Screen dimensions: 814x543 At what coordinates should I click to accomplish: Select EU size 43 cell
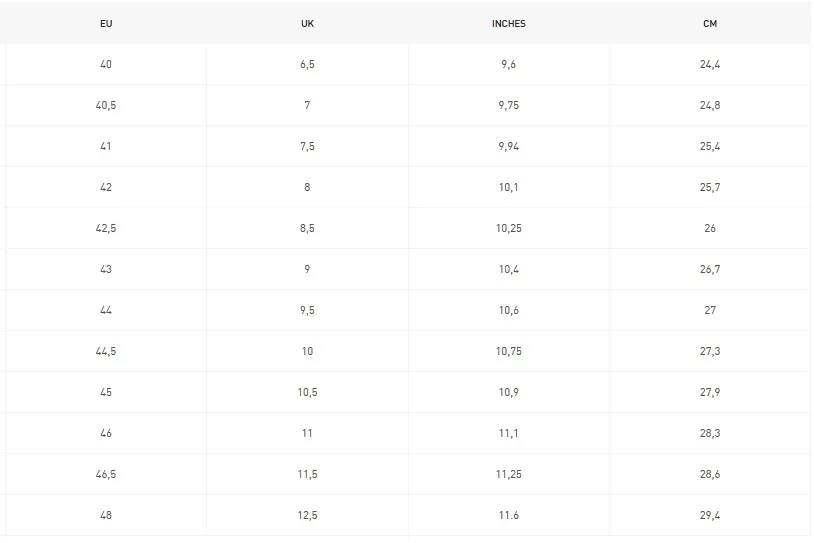[x=106, y=269]
